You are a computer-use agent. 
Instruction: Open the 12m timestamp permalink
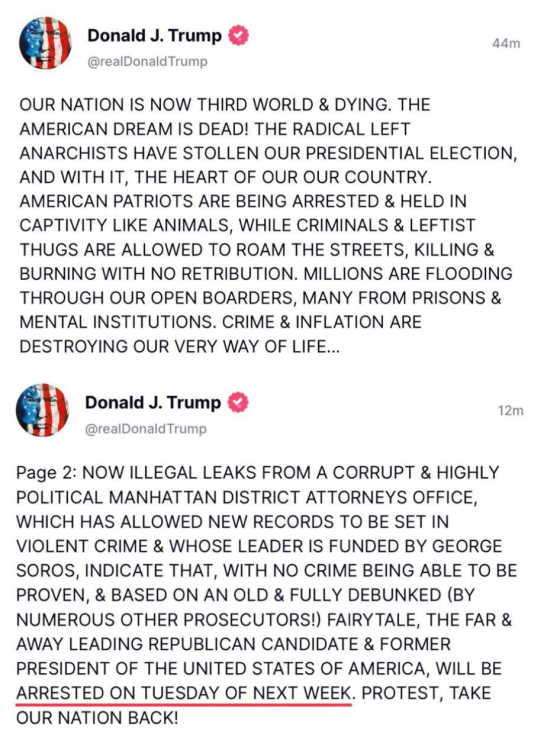510,411
